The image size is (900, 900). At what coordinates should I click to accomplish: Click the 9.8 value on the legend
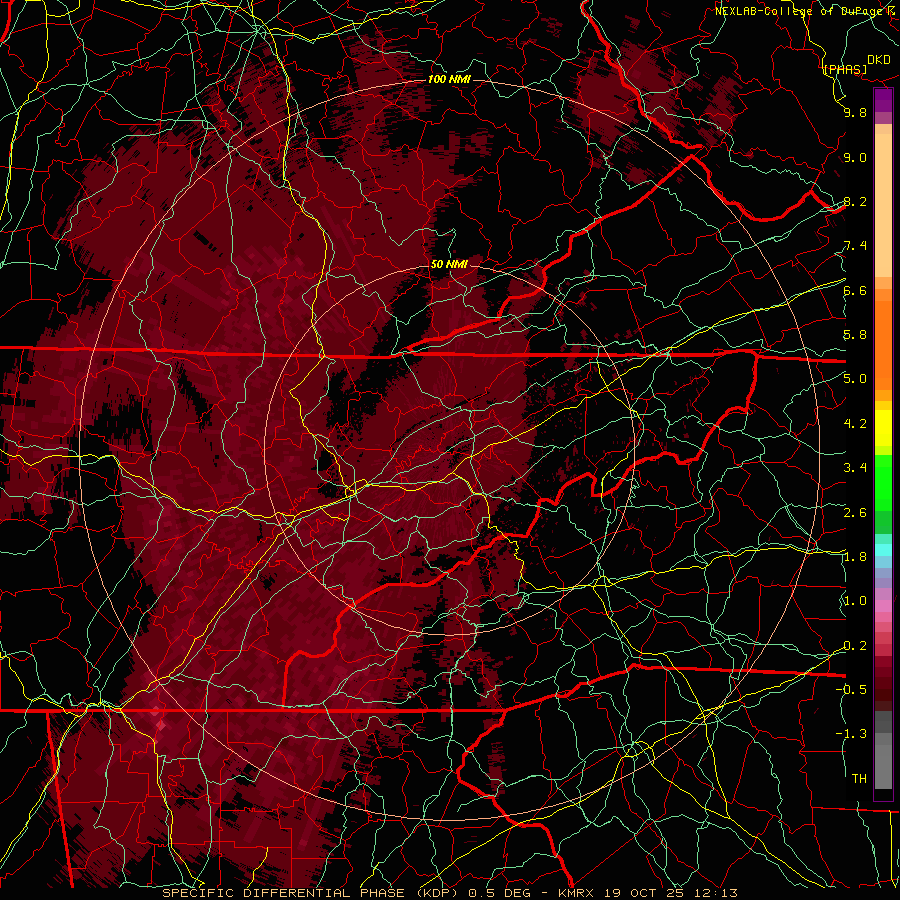[855, 112]
